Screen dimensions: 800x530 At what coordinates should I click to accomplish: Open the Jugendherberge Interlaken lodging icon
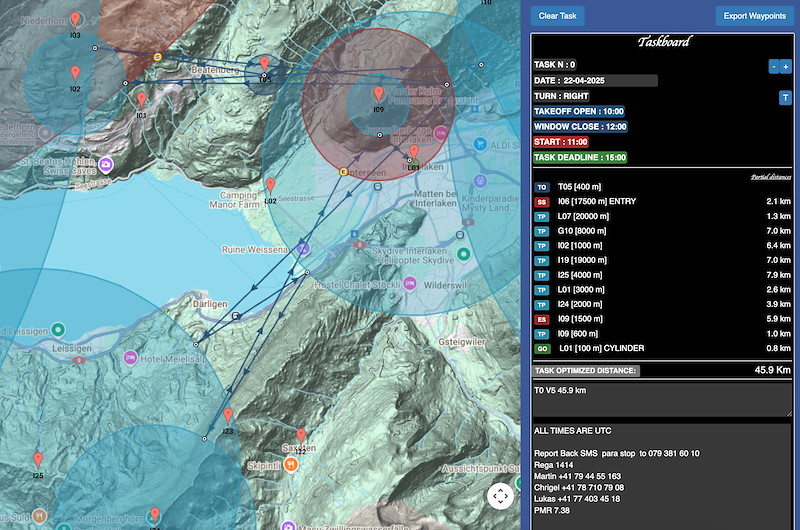pyautogui.click(x=440, y=134)
